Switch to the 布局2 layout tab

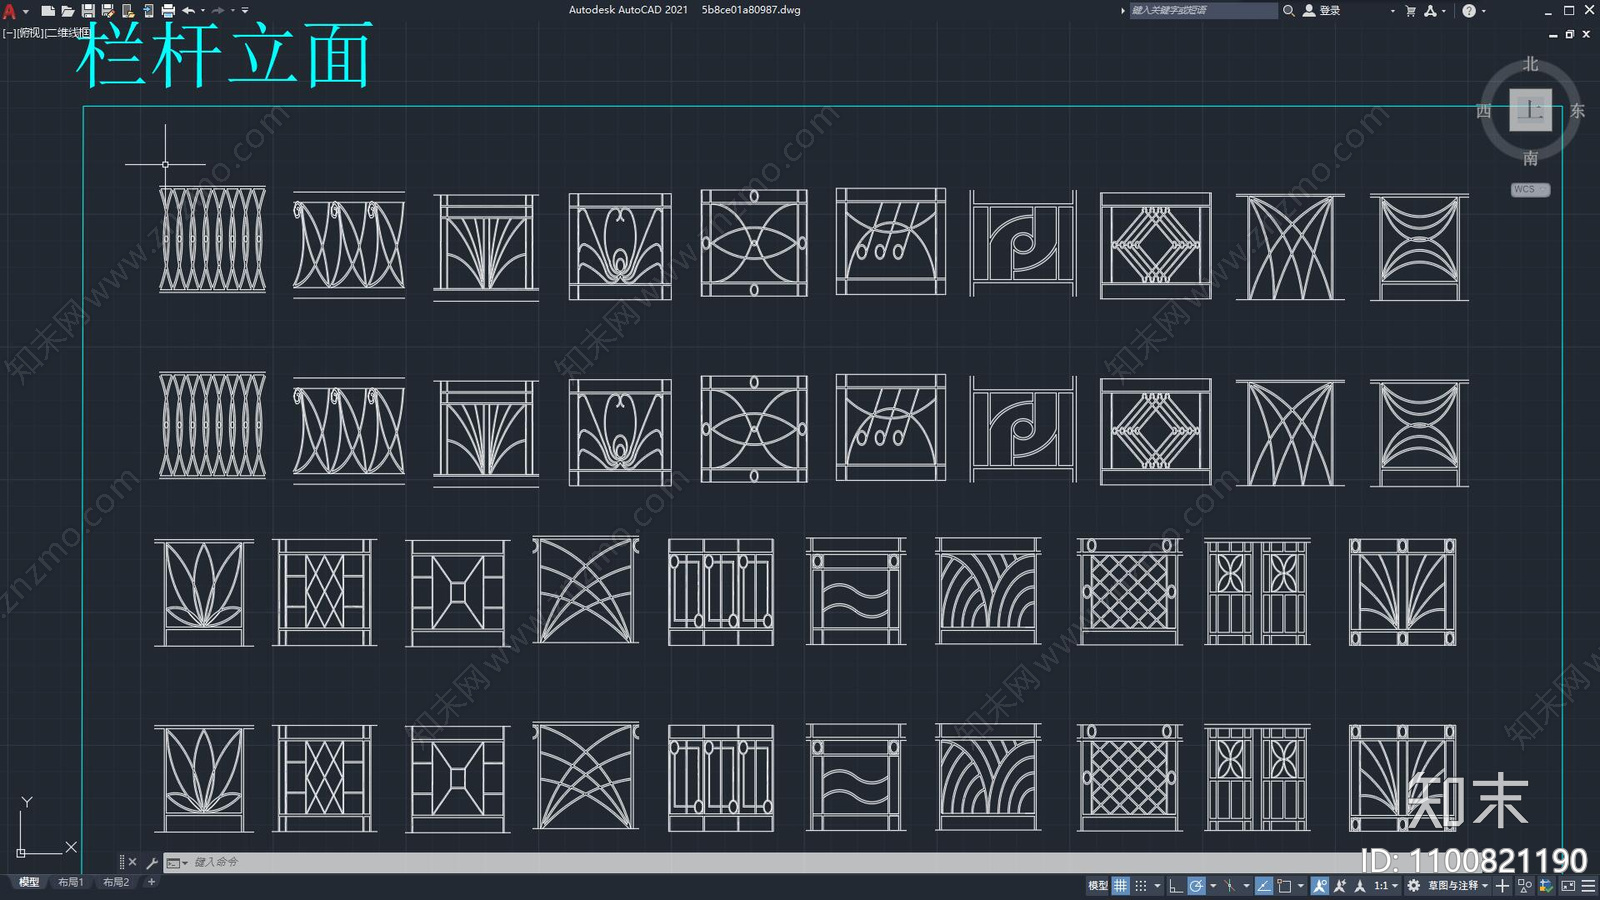(116, 882)
